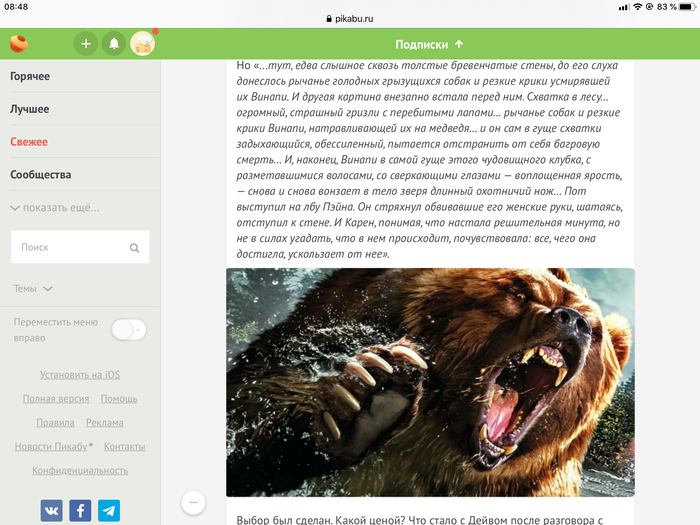
Task: Toggle the move menu right switch
Action: point(128,329)
